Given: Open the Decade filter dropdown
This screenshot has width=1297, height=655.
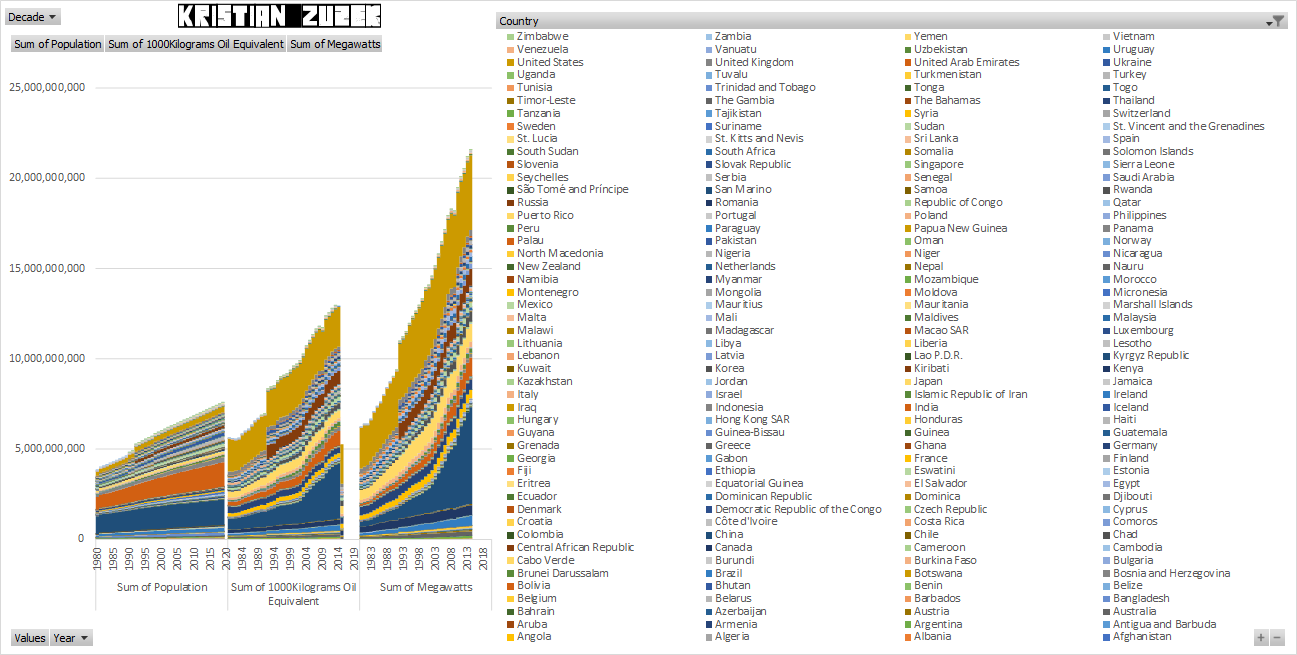Looking at the screenshot, I should click(x=33, y=17).
